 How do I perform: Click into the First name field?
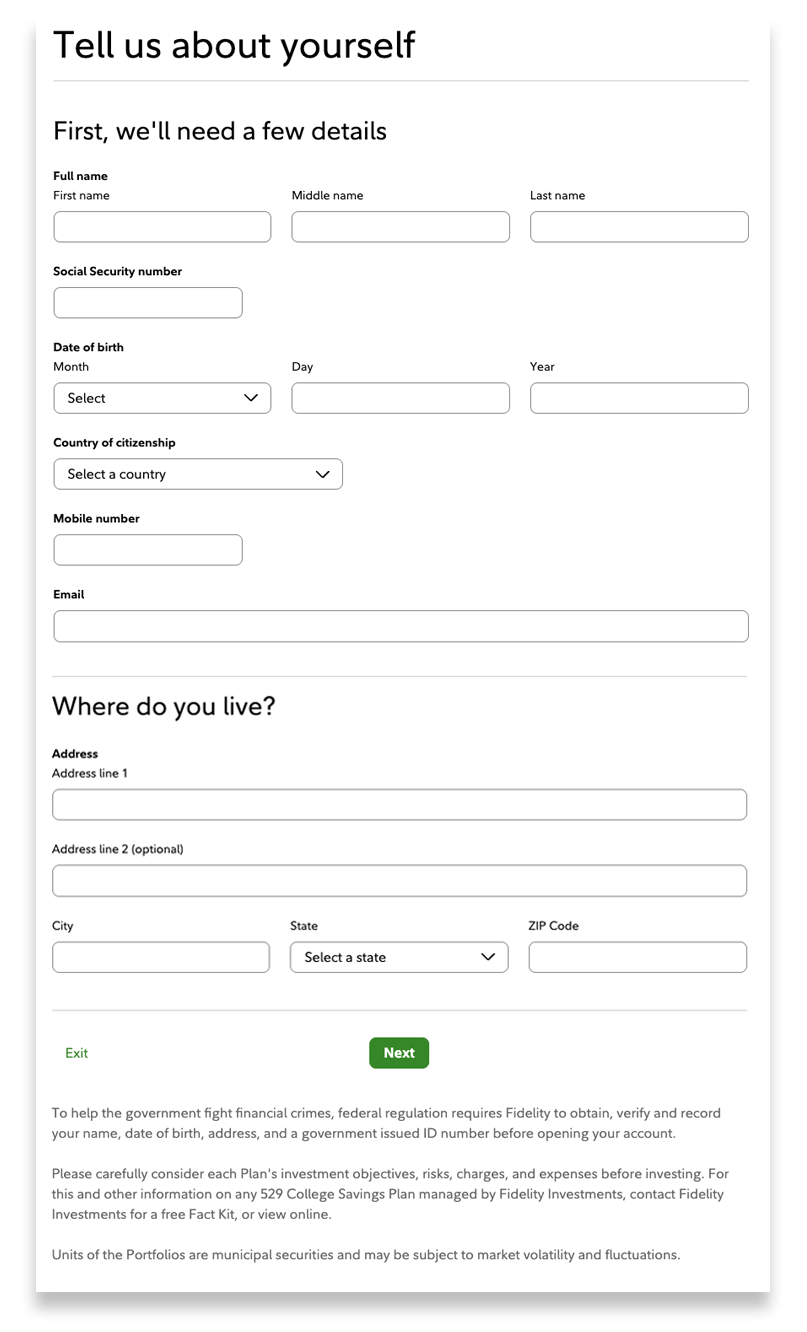tap(161, 226)
